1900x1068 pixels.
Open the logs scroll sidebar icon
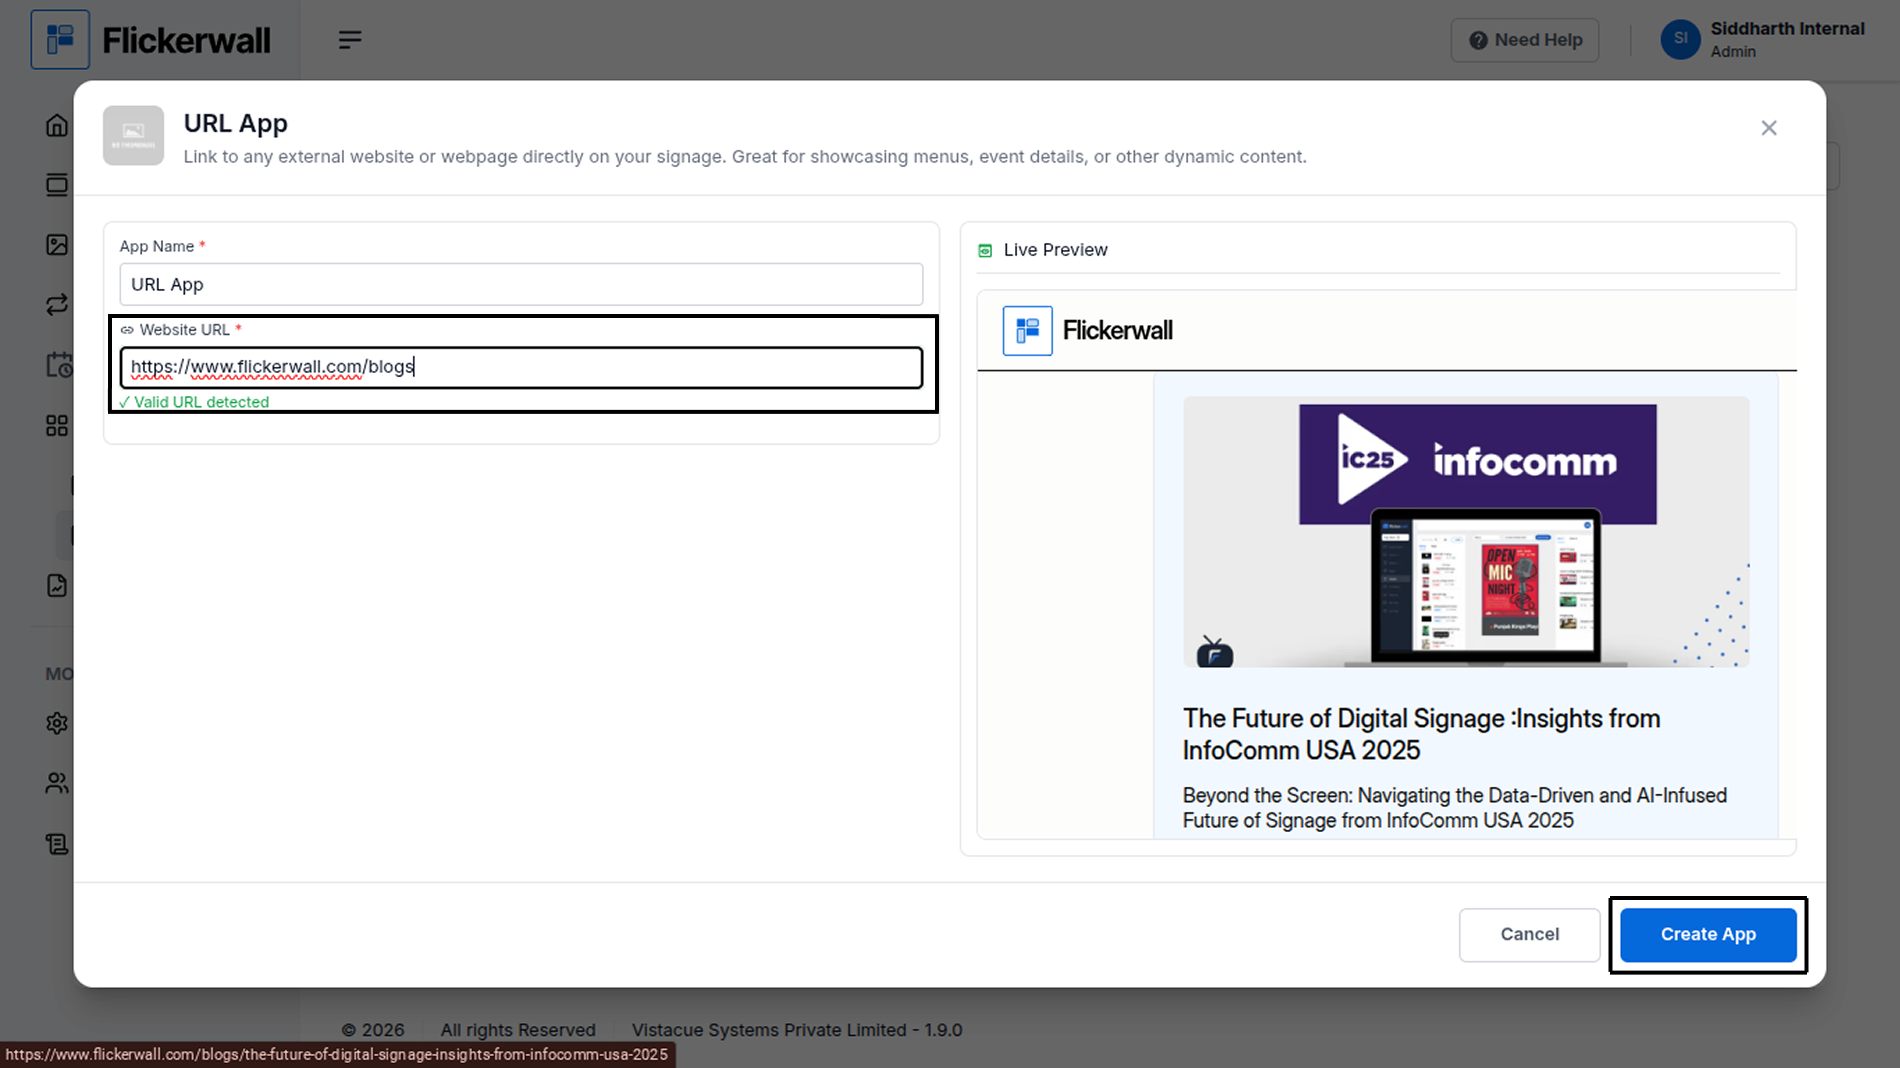tap(57, 844)
